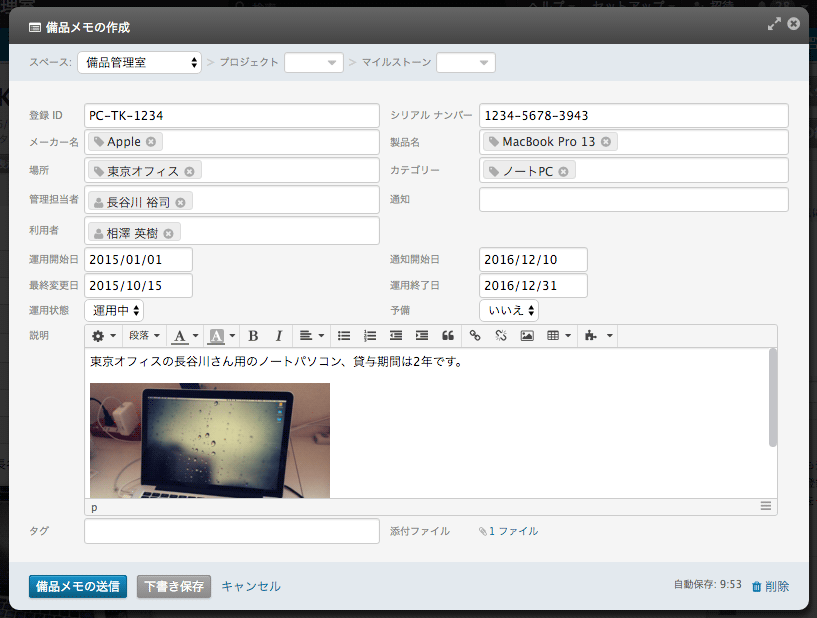
Task: Toggle bold formatting in editor toolbar
Action: (253, 336)
